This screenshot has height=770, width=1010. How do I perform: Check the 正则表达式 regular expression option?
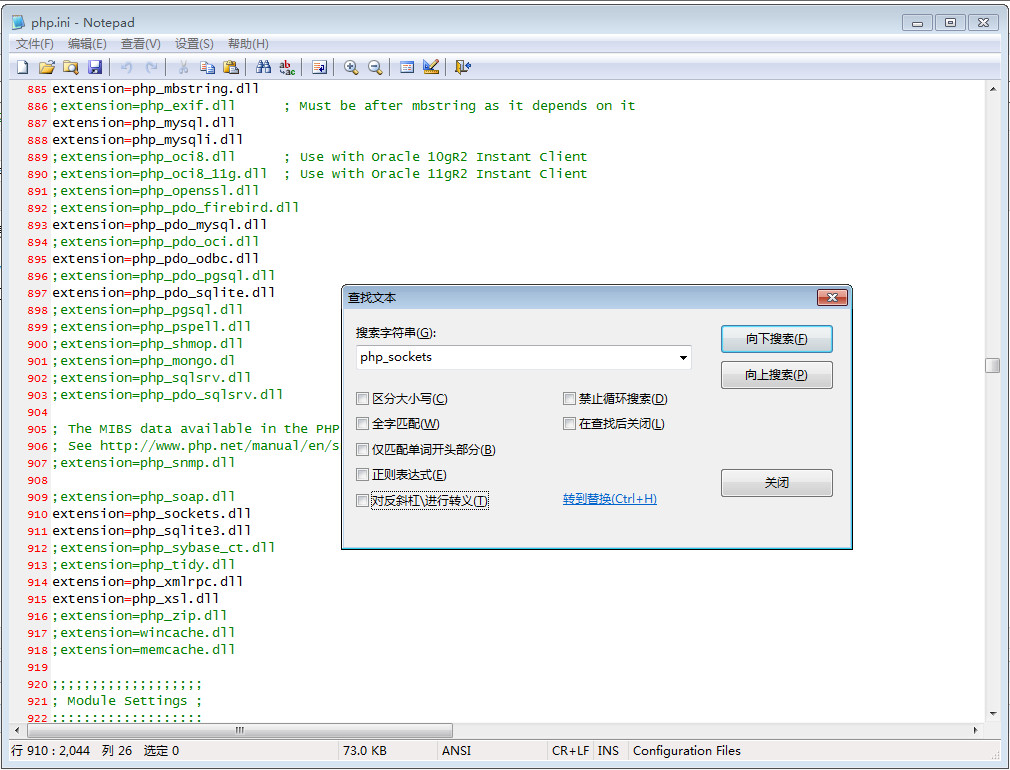[362, 474]
